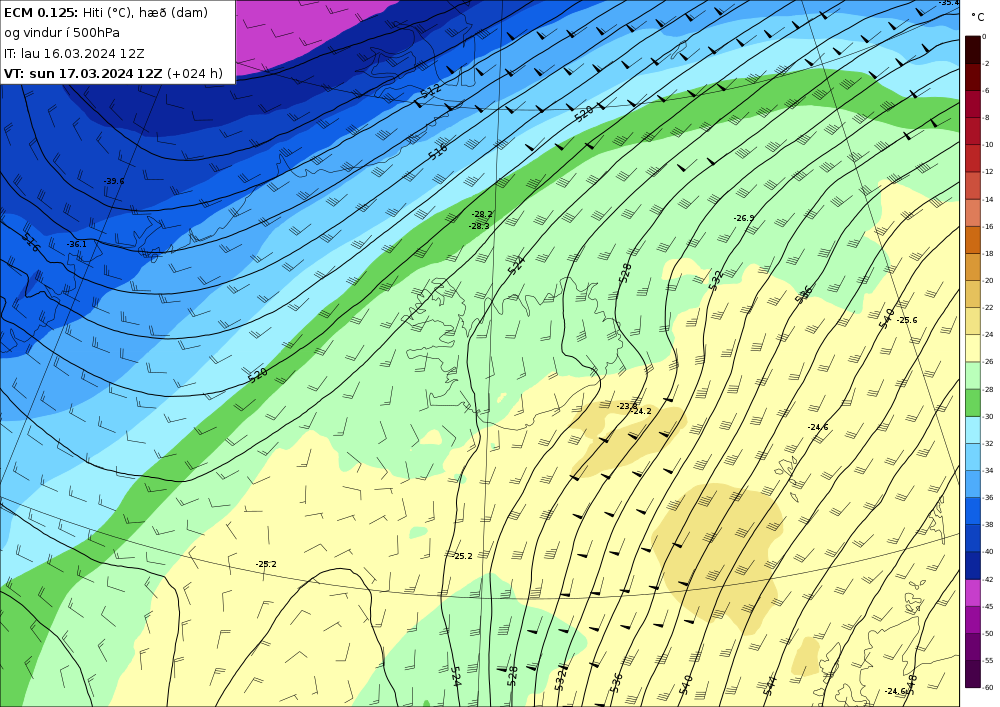Pick the light green legend swatch between -26 and -28

click(973, 375)
